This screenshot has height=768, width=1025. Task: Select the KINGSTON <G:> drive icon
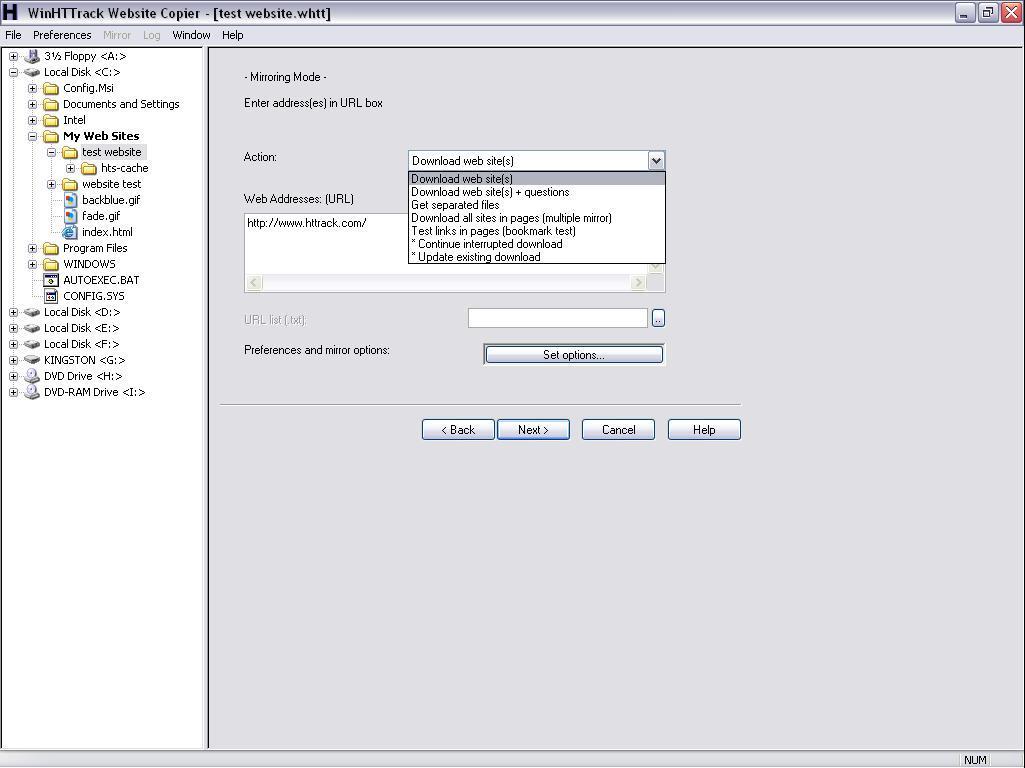31,360
